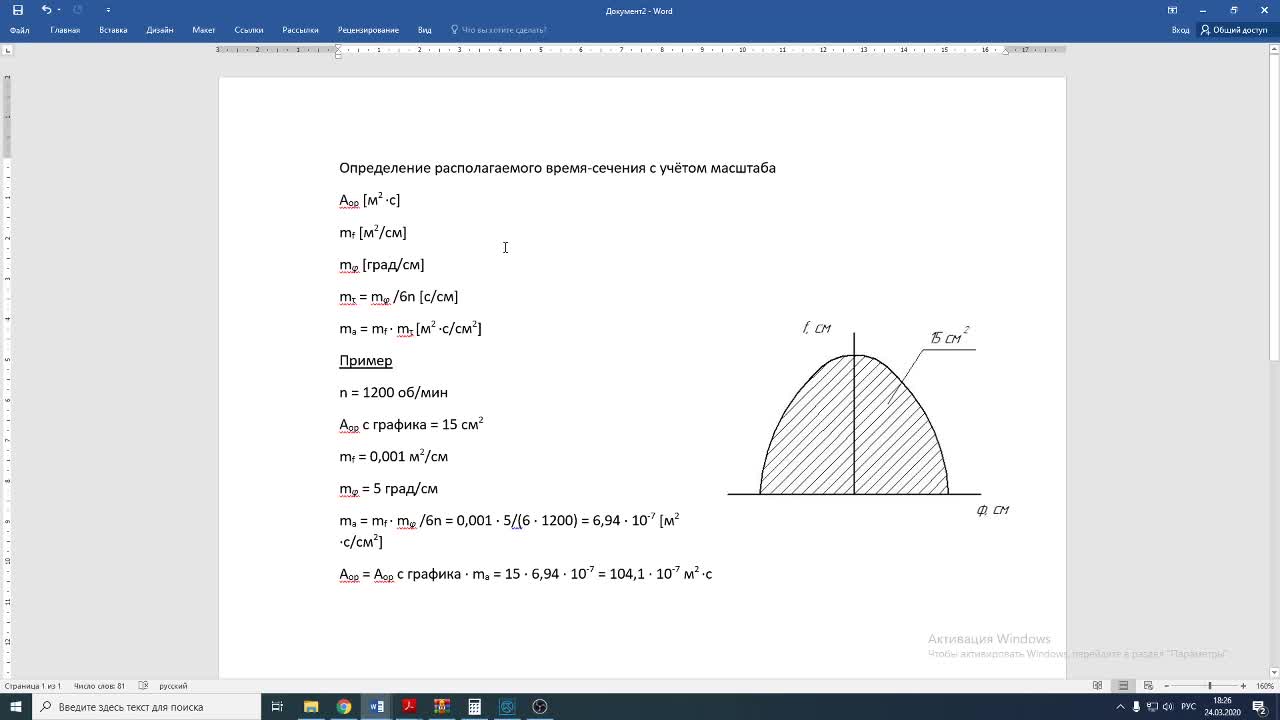The image size is (1280, 720).
Task: Open Google Chrome from the taskbar
Action: [344, 707]
